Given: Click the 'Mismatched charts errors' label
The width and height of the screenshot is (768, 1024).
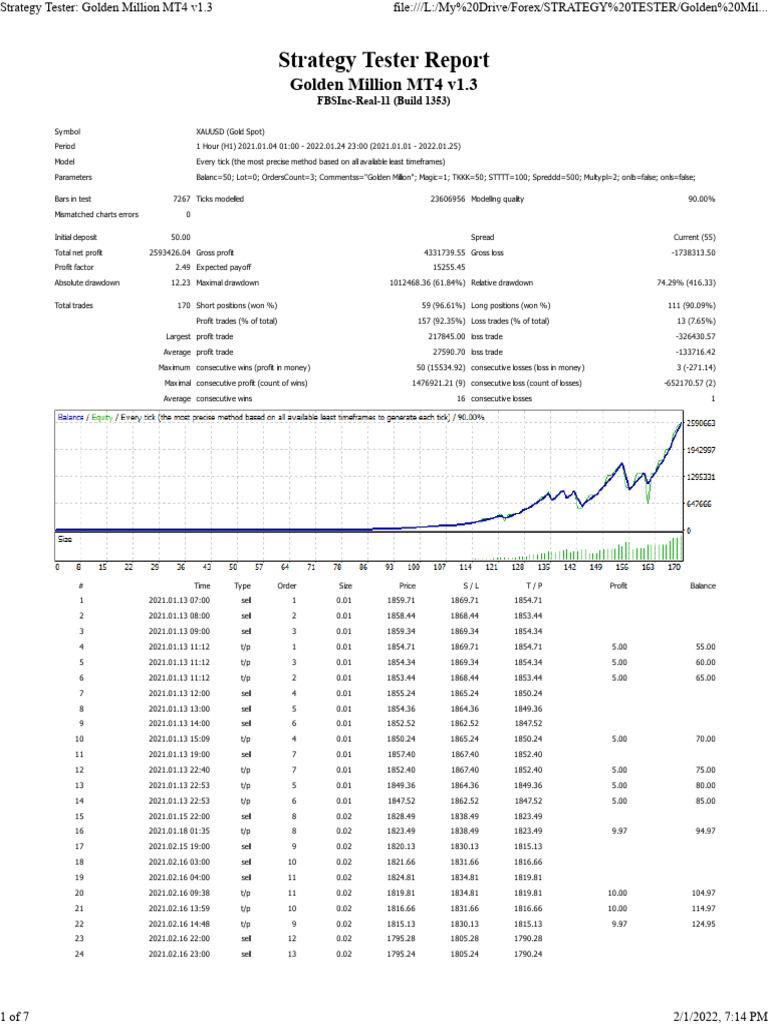Looking at the screenshot, I should [96, 214].
